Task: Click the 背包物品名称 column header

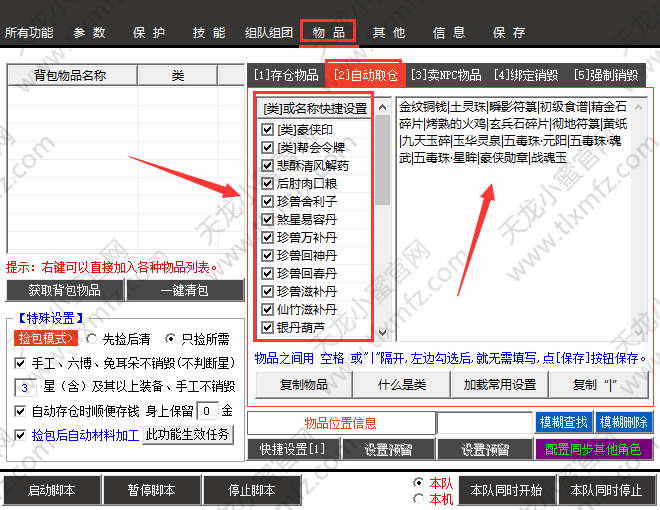Action: coord(72,75)
